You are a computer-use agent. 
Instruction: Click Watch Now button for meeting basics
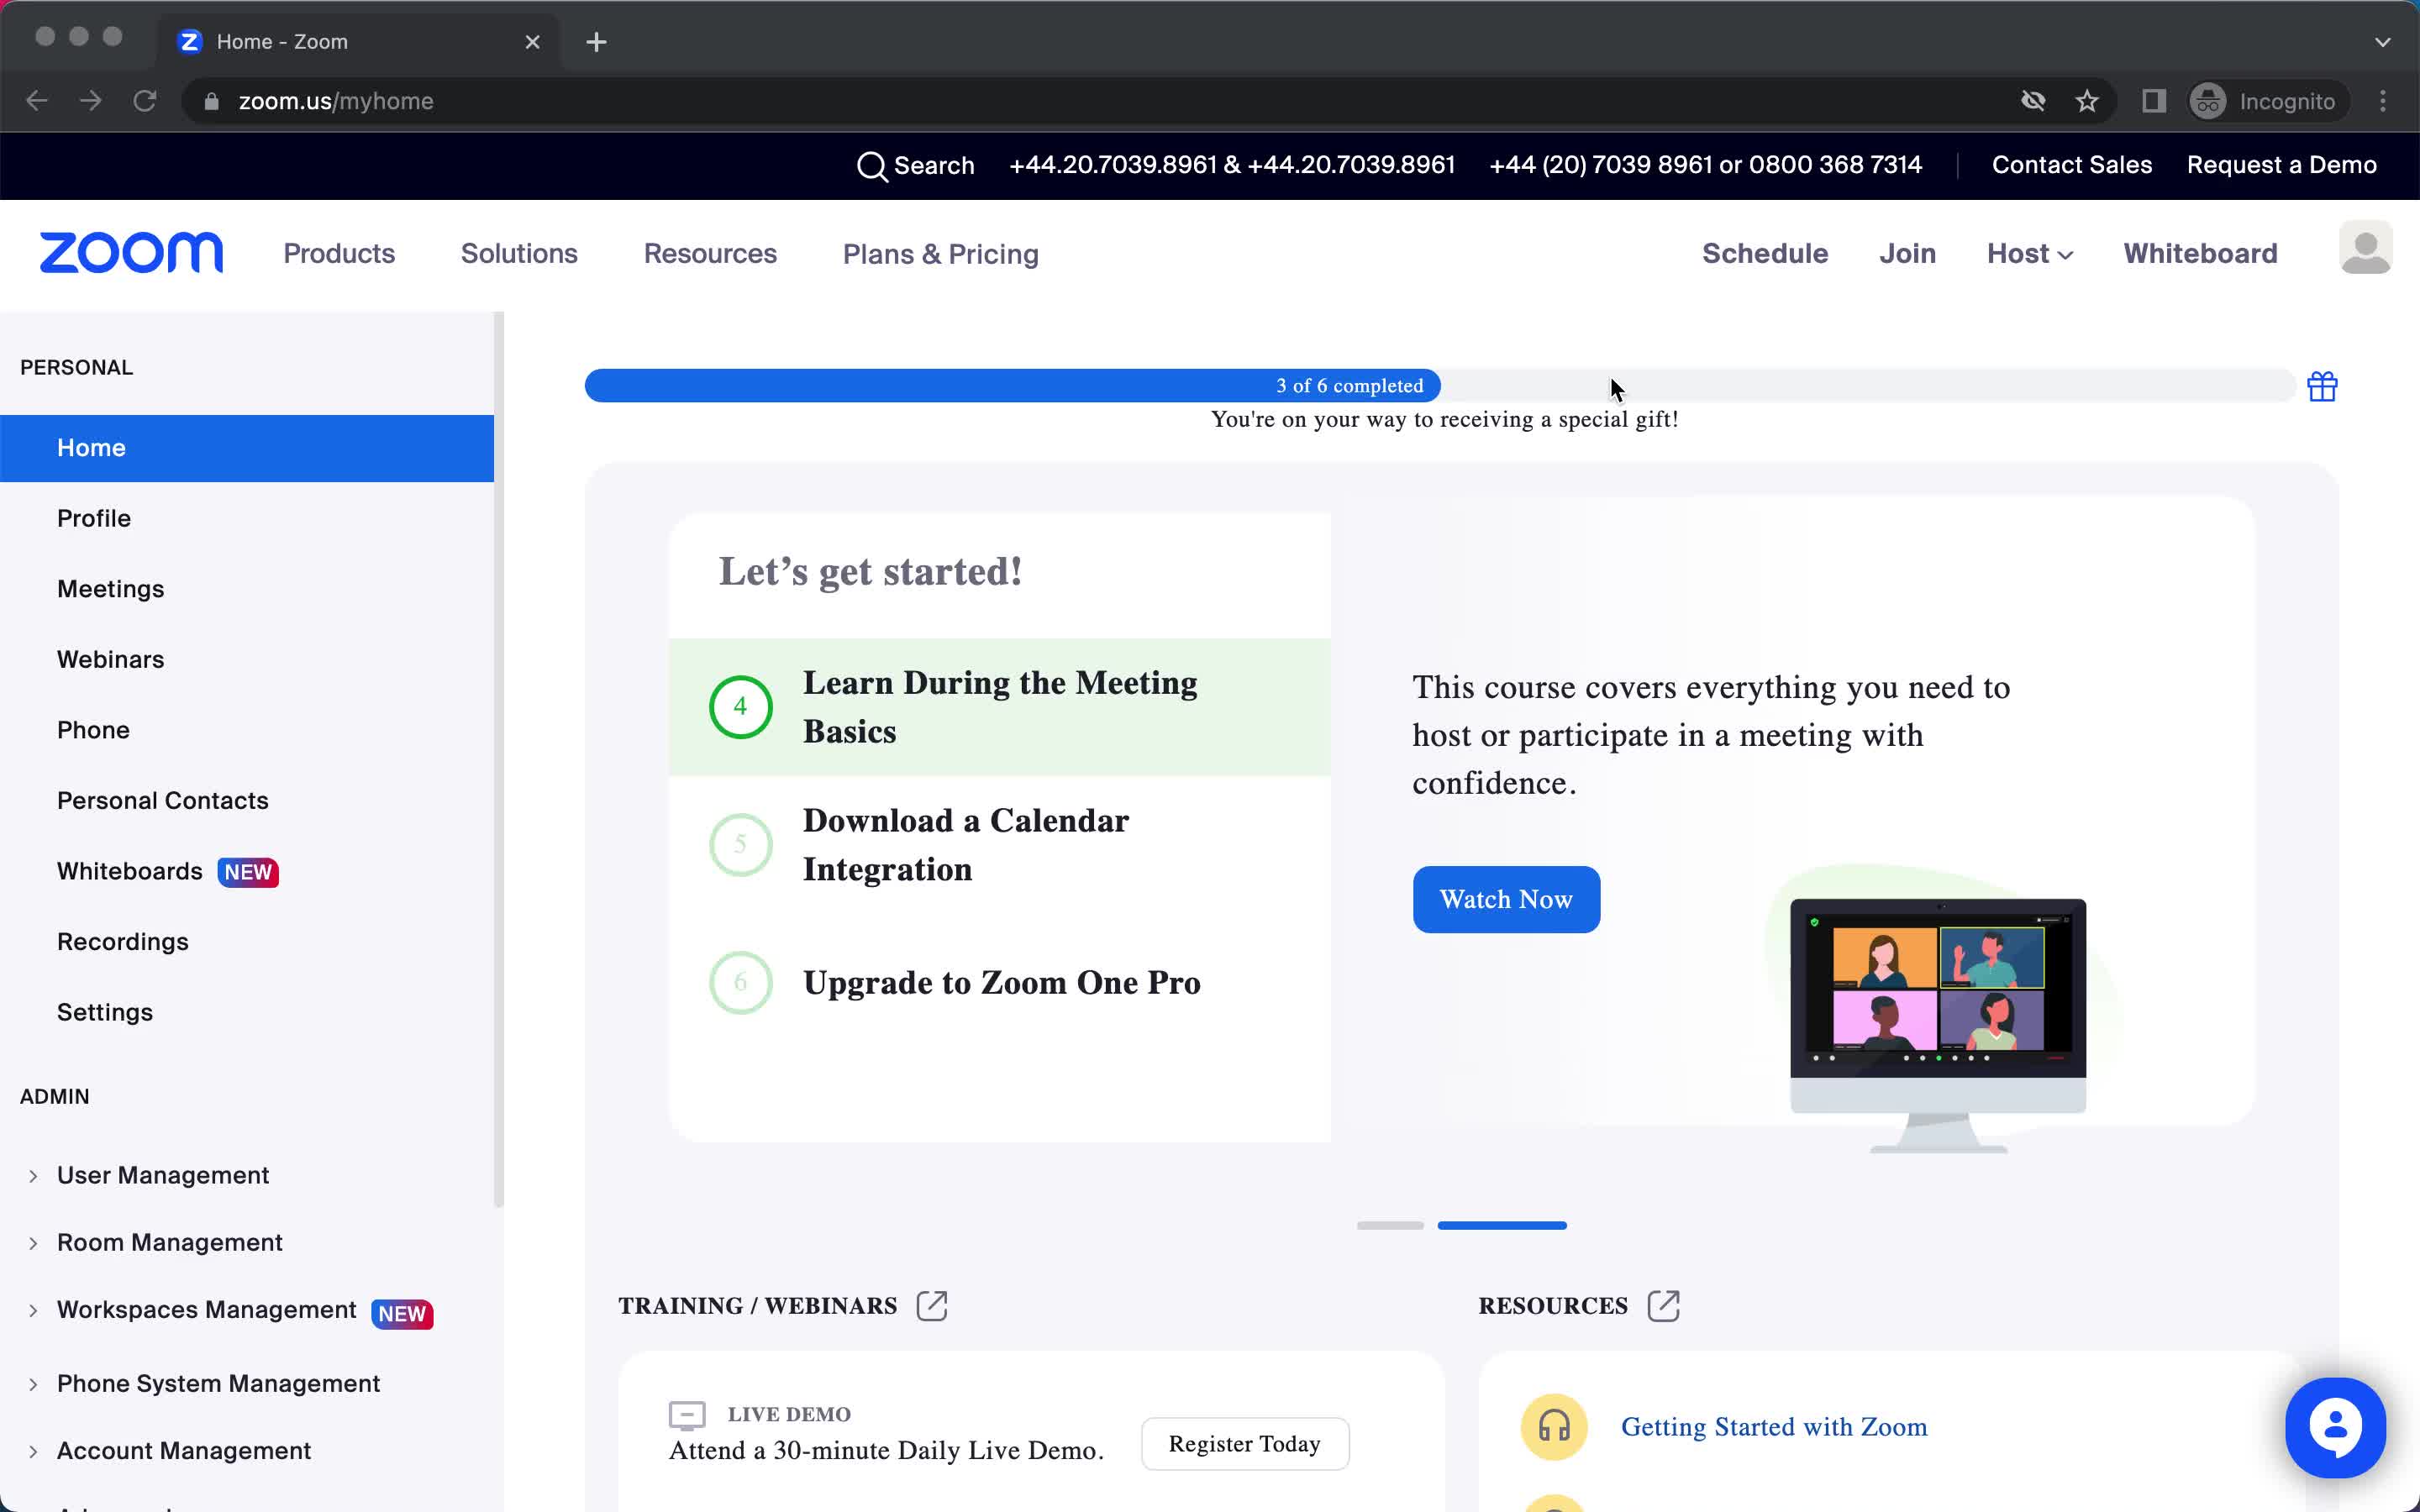(1505, 899)
